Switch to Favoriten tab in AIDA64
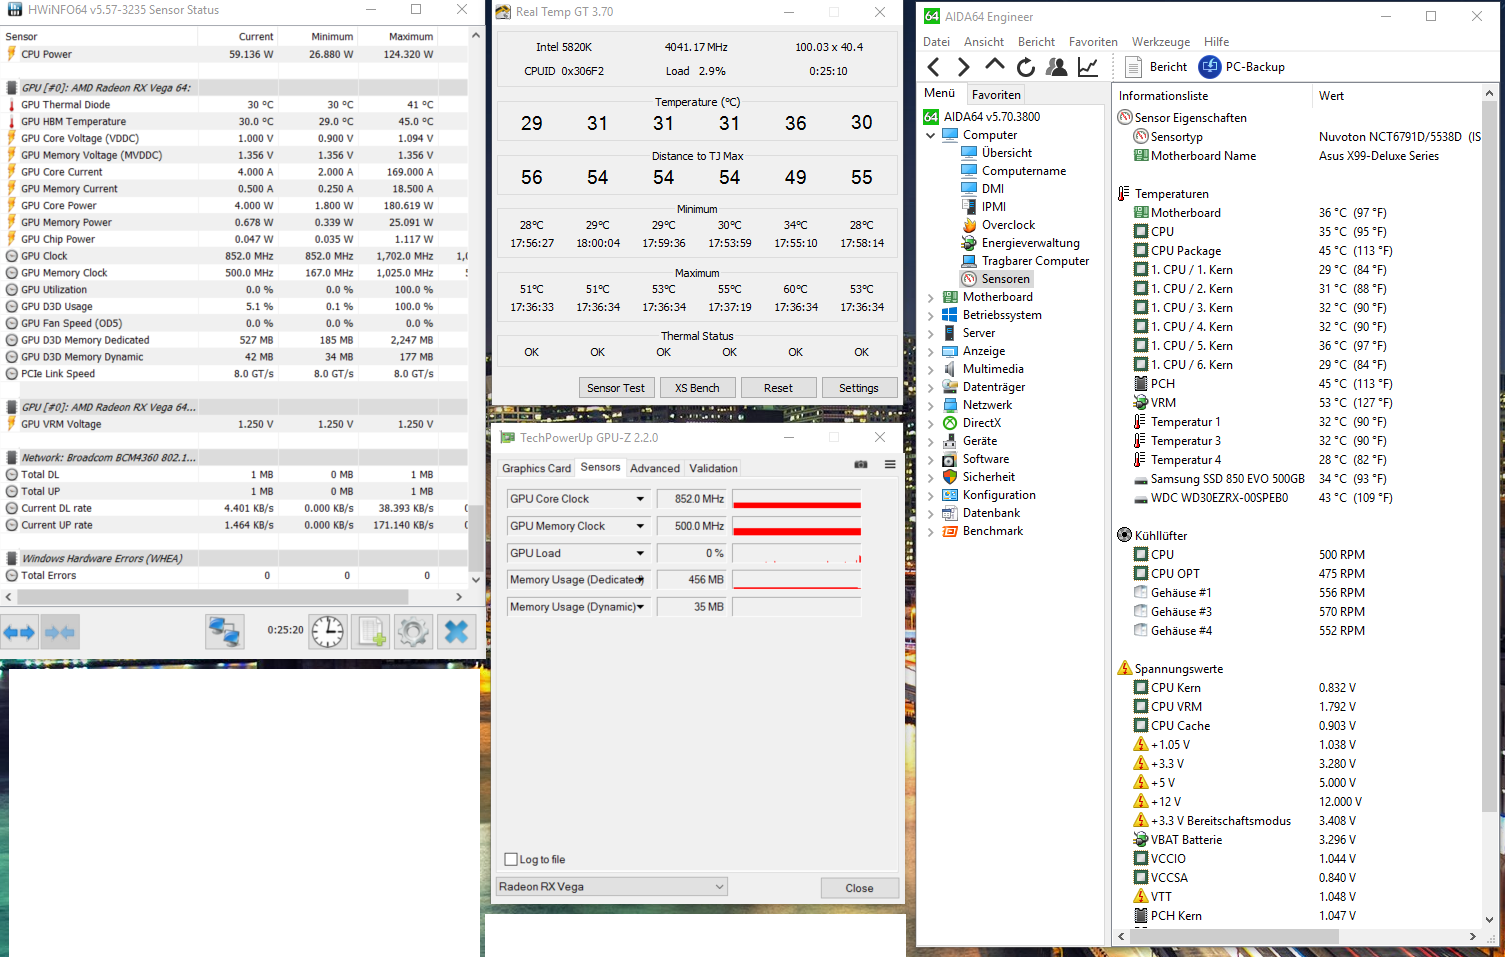The image size is (1505, 957). [996, 95]
